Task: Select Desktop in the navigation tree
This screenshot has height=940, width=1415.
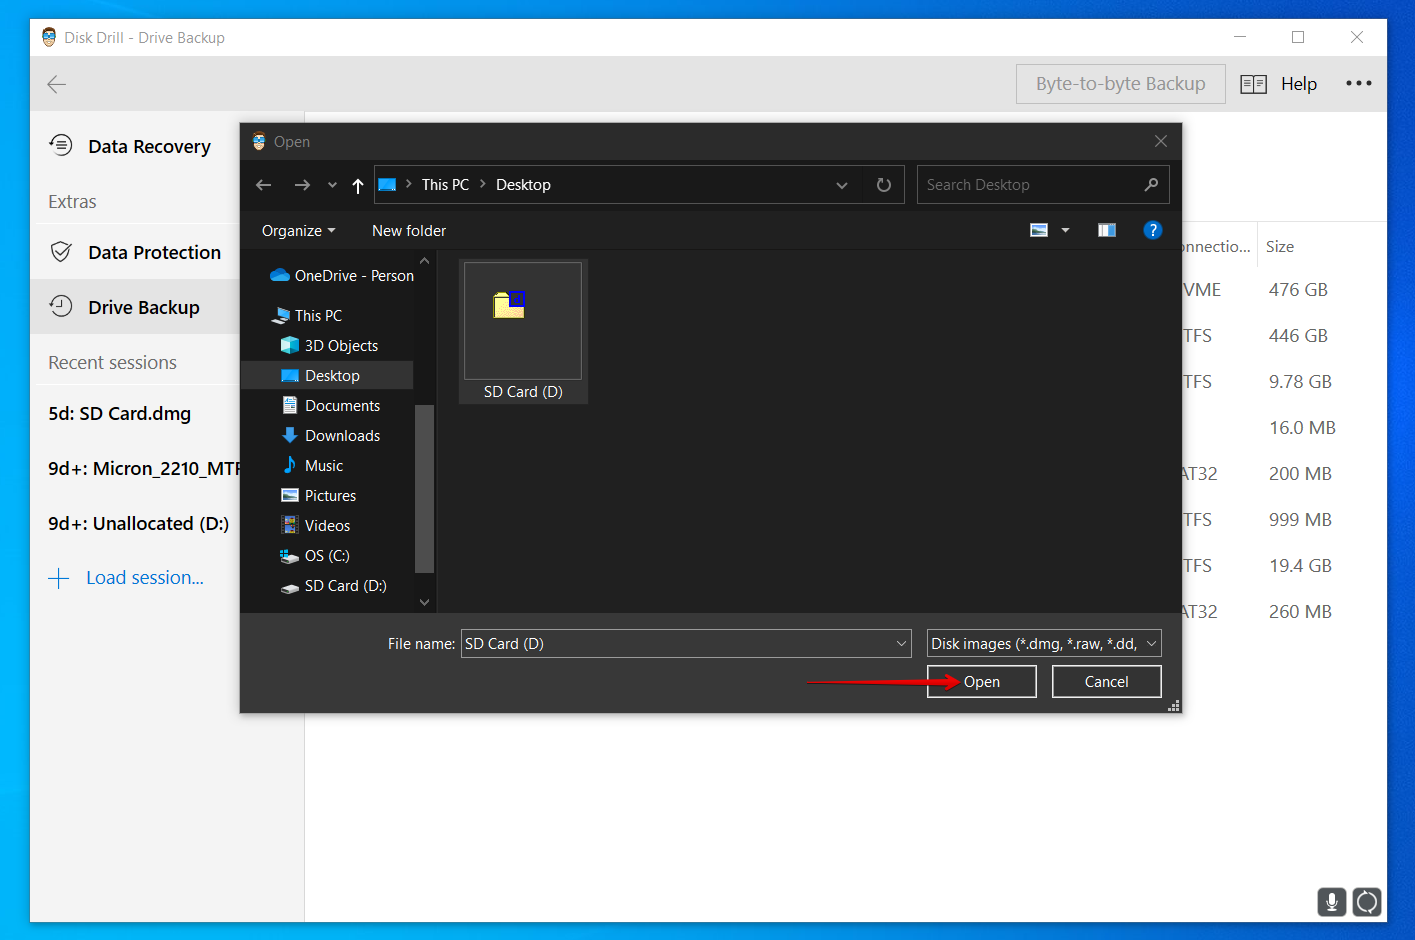Action: click(327, 376)
